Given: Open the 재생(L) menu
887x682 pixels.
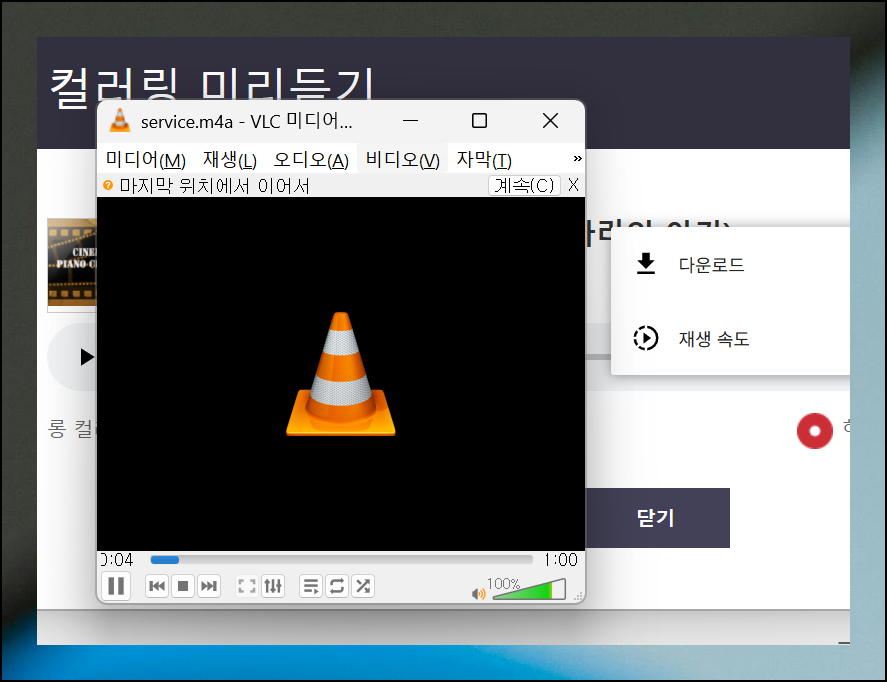Looking at the screenshot, I should 230,160.
